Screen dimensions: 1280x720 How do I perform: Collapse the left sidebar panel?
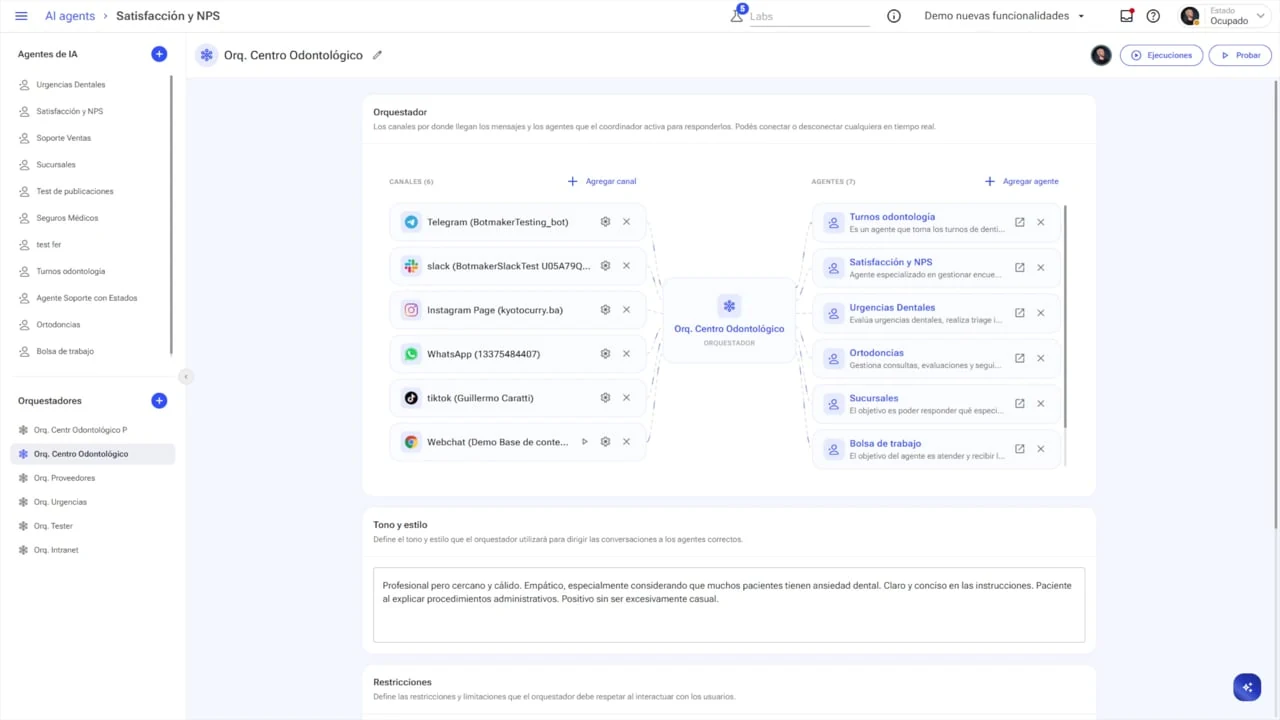coord(186,377)
